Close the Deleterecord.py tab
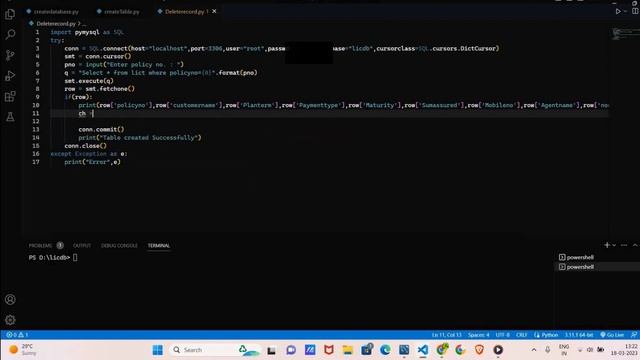The image size is (640, 360). pos(214,11)
